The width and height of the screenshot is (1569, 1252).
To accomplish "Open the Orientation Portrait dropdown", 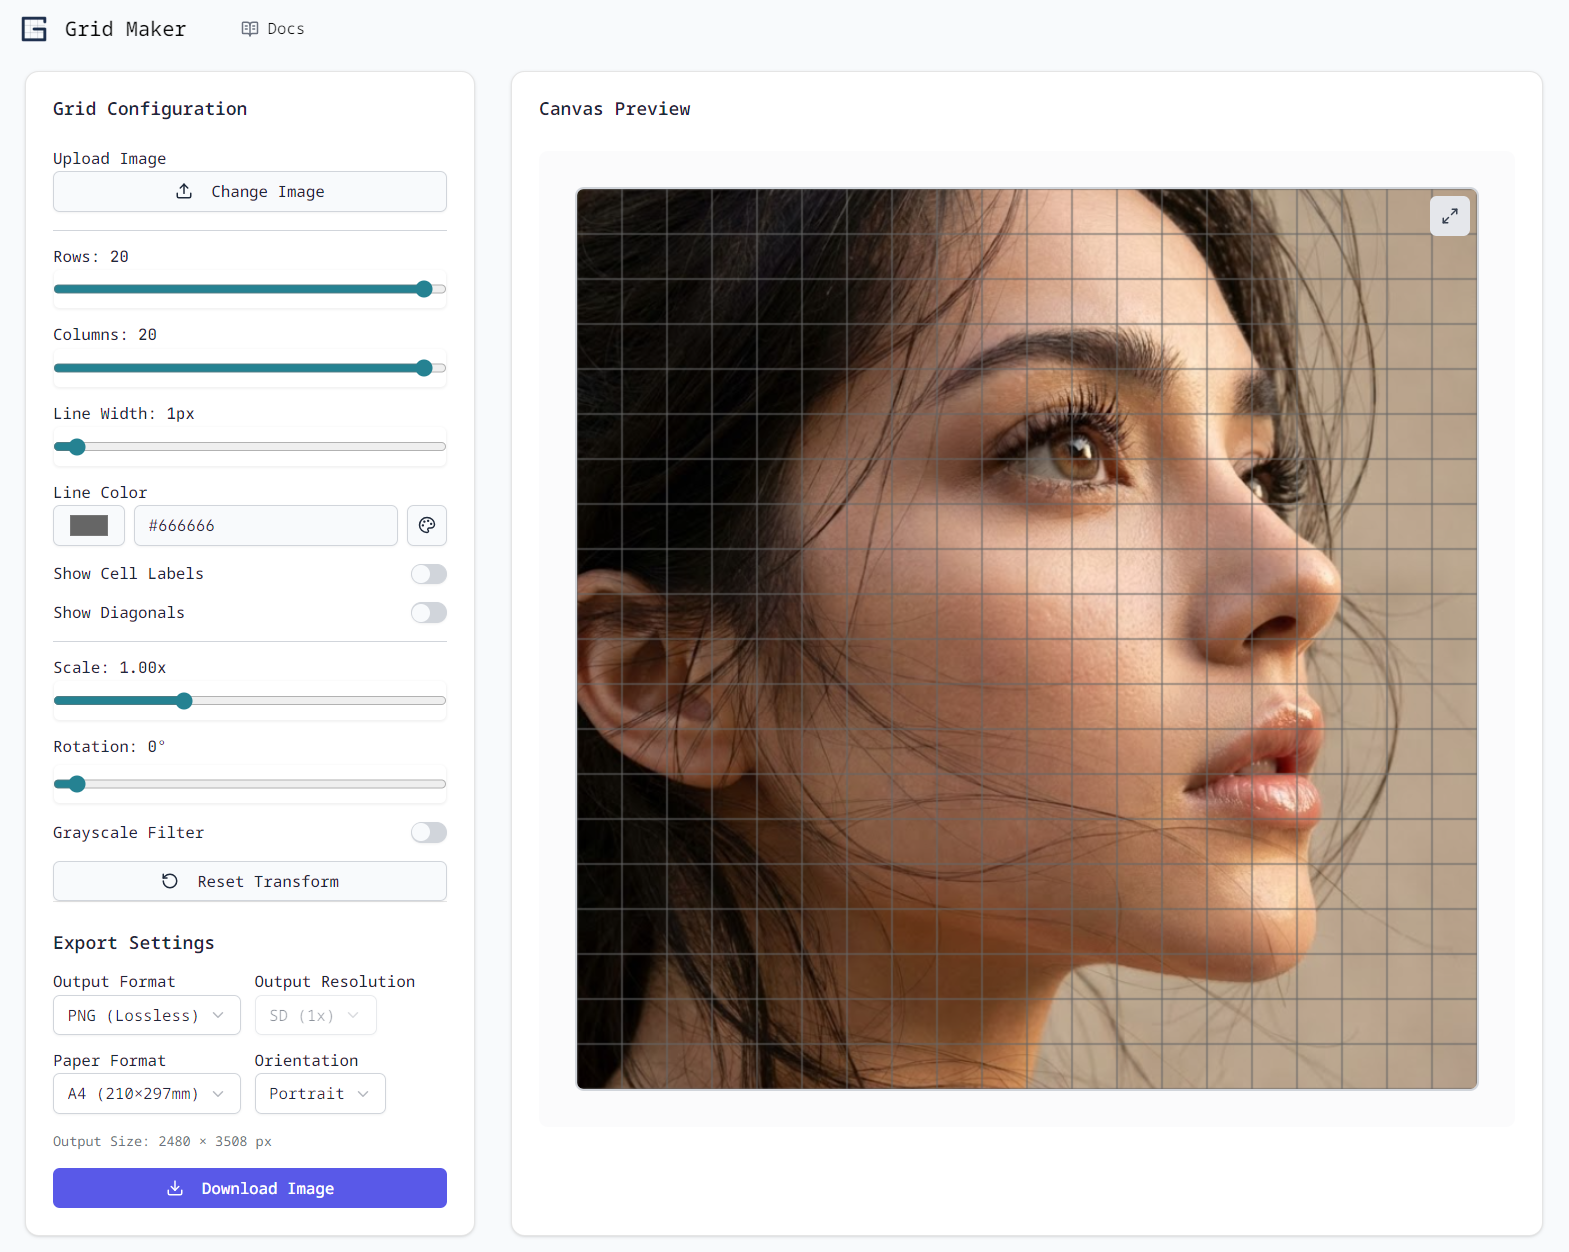I will click(319, 1094).
